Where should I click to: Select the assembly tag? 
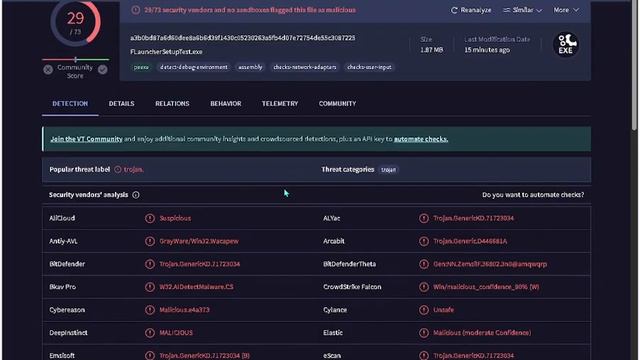click(250, 67)
